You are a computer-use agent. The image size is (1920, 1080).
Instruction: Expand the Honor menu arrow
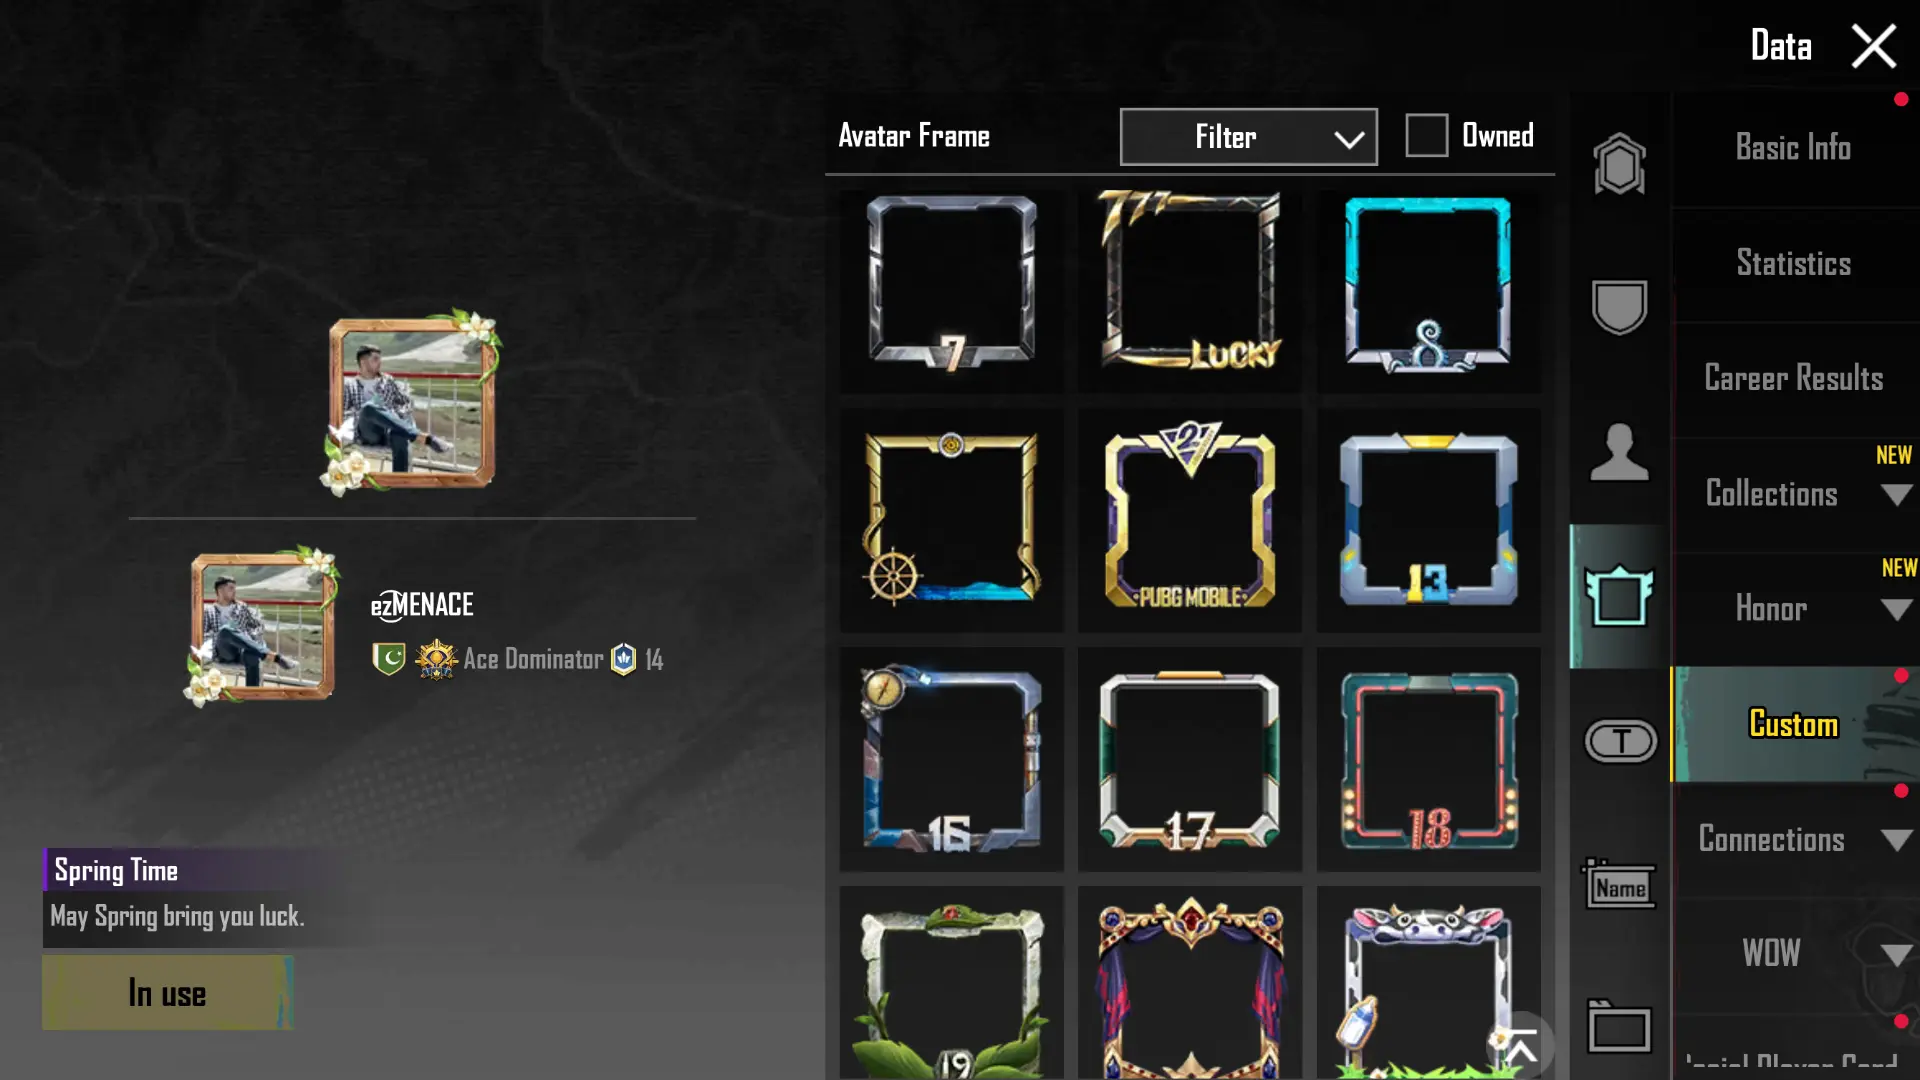[1896, 609]
